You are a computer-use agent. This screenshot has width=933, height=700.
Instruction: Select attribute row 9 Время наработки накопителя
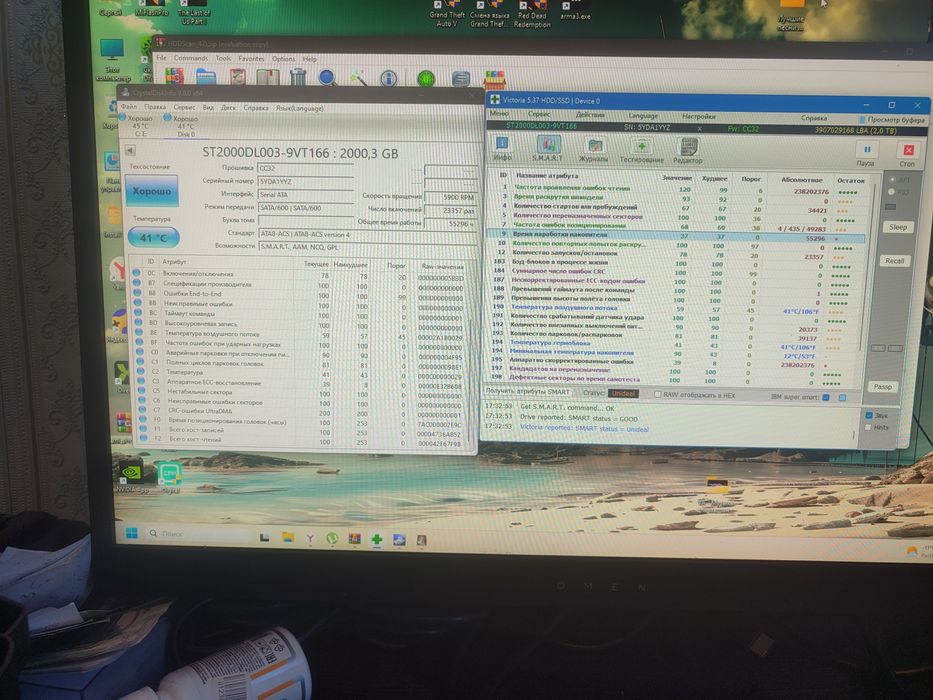coord(675,236)
